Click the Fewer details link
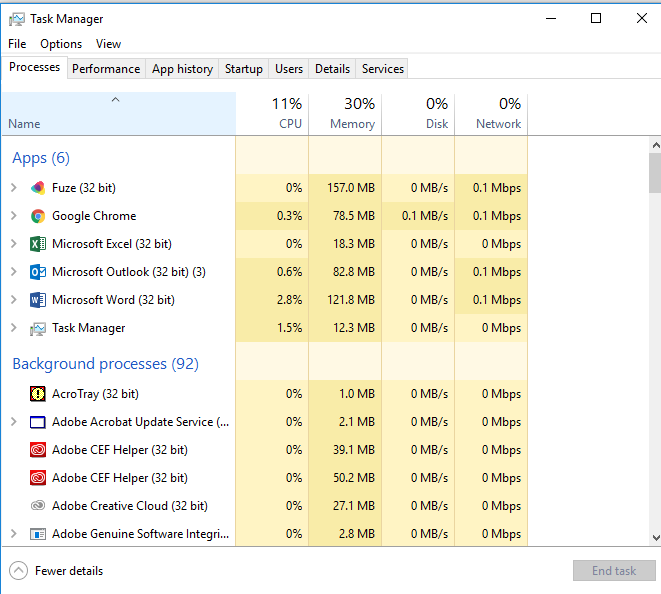Viewport: 661px width, 594px height. 69,571
